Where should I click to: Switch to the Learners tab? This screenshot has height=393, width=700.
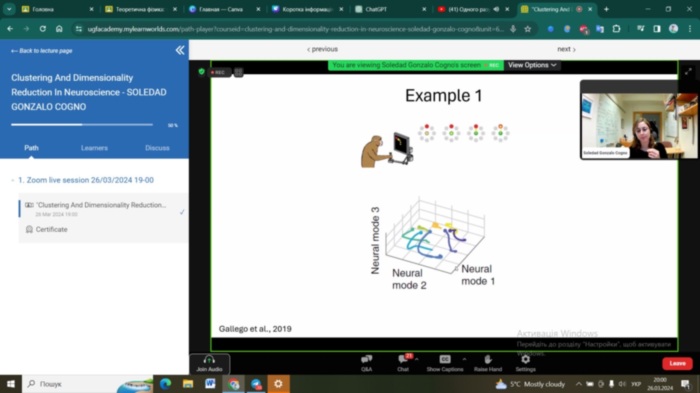click(x=94, y=148)
